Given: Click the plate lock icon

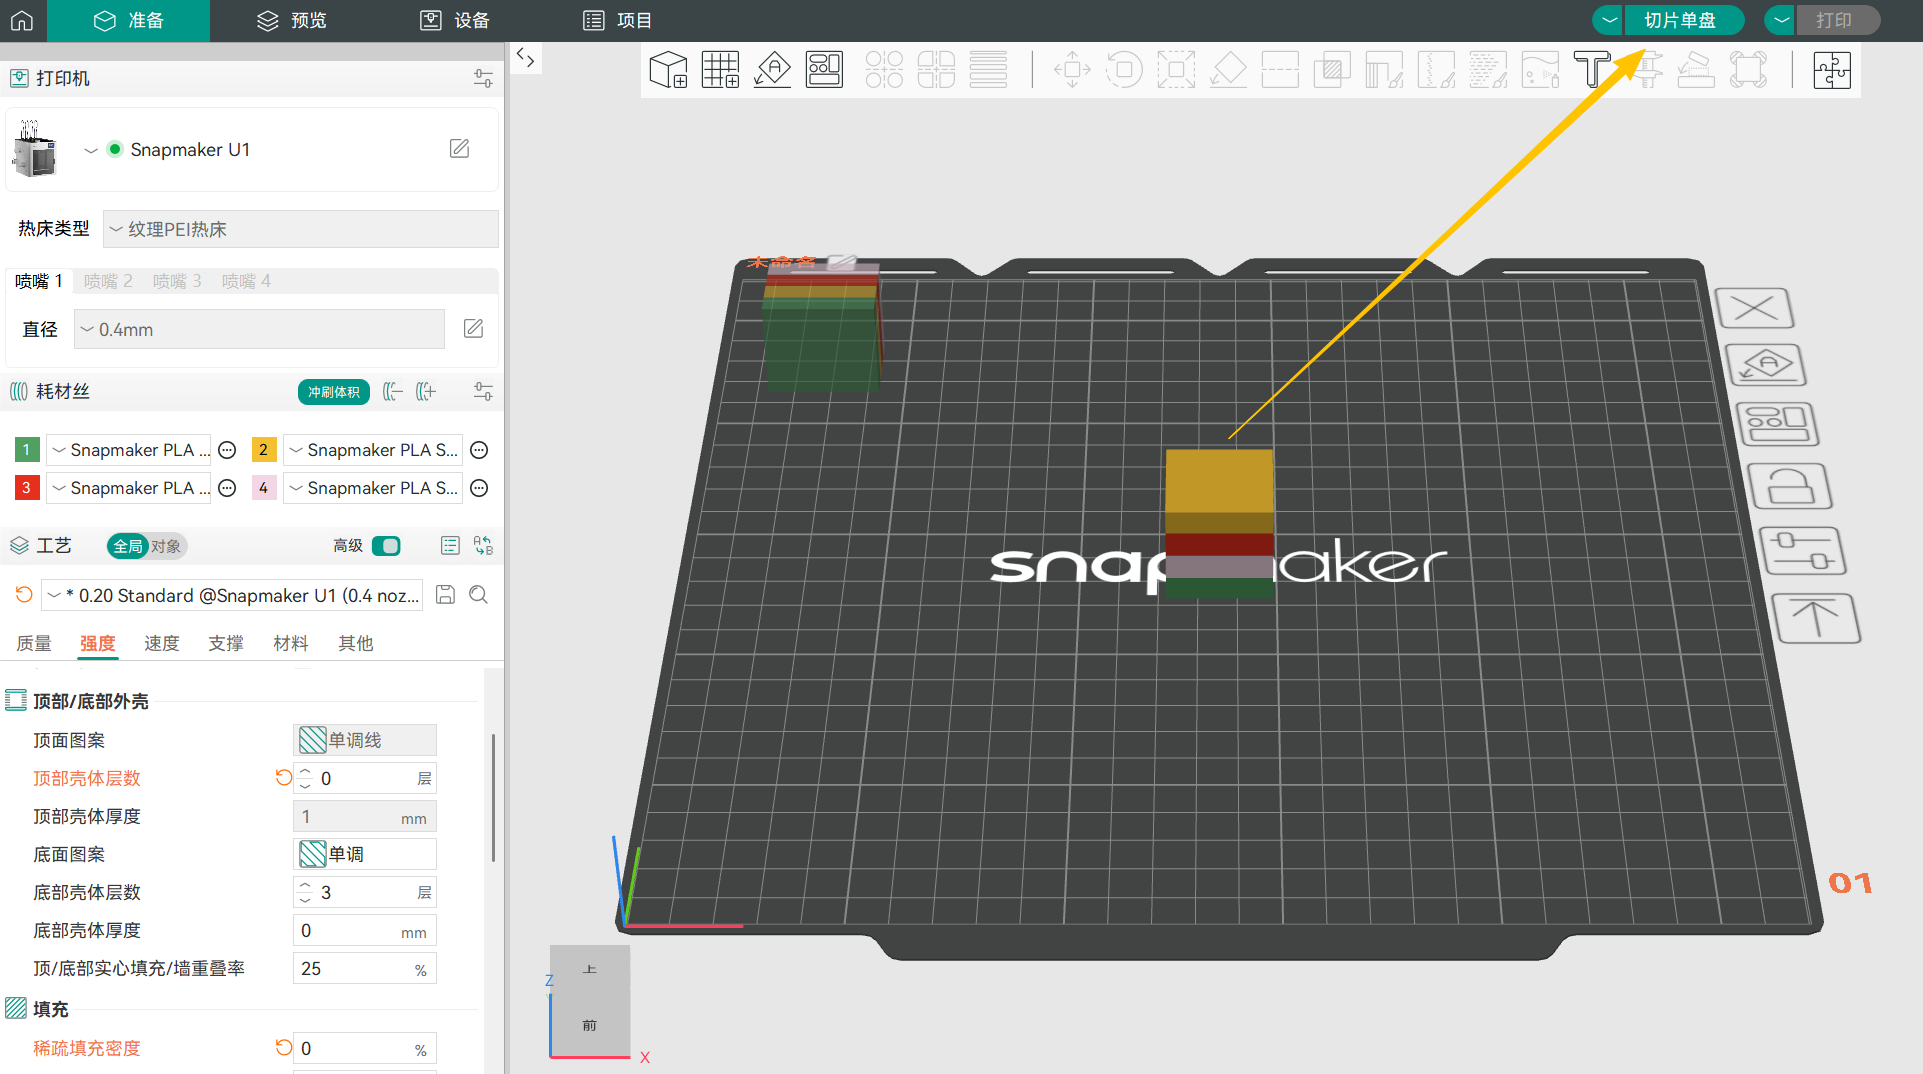Looking at the screenshot, I should point(1790,488).
